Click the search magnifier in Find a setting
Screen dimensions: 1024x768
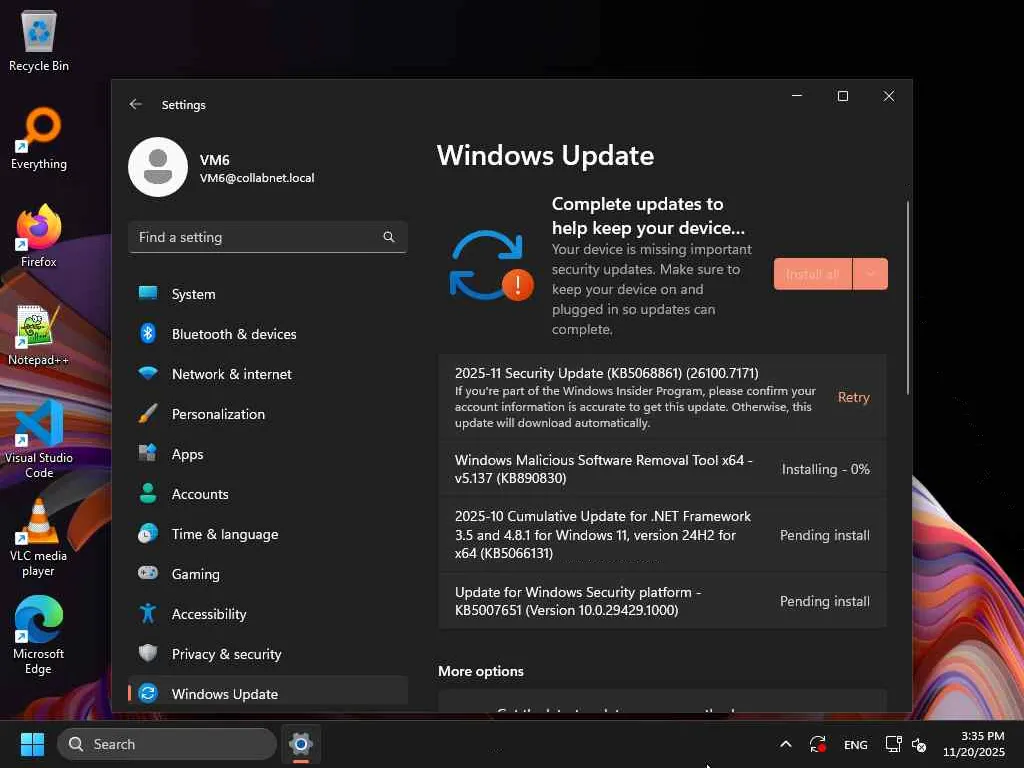point(389,237)
